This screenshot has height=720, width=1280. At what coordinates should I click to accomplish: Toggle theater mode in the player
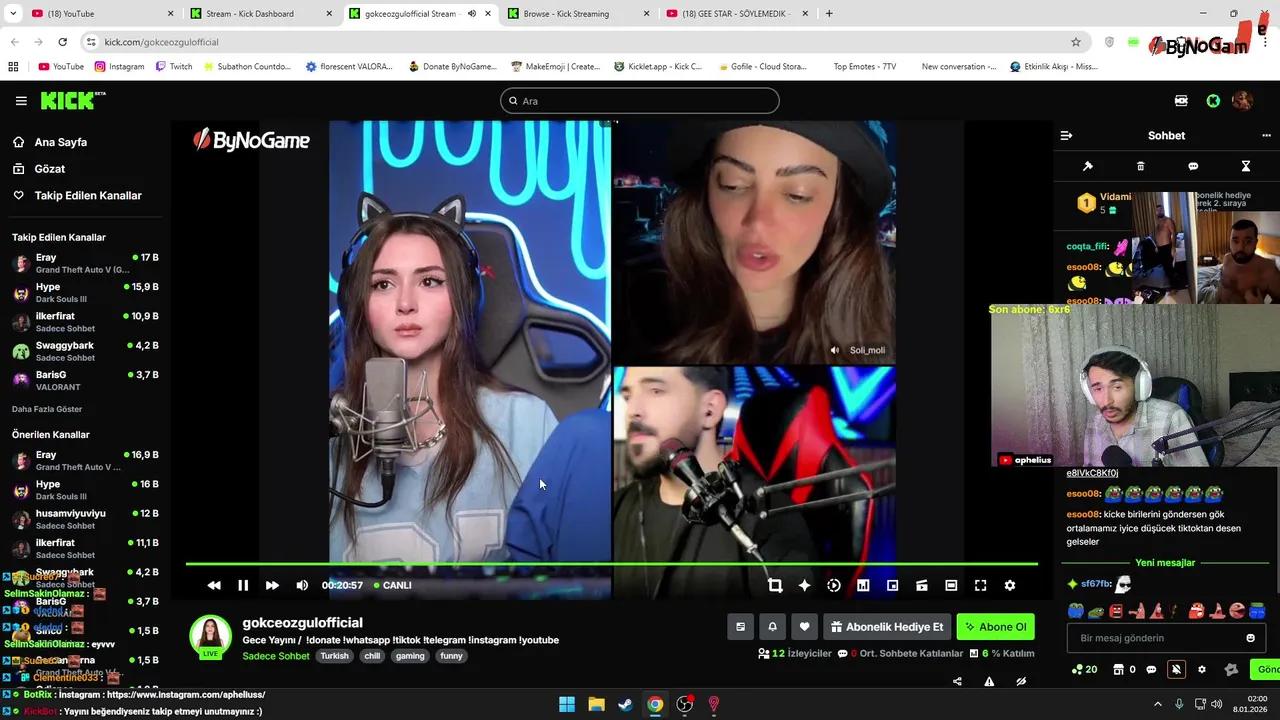(951, 585)
